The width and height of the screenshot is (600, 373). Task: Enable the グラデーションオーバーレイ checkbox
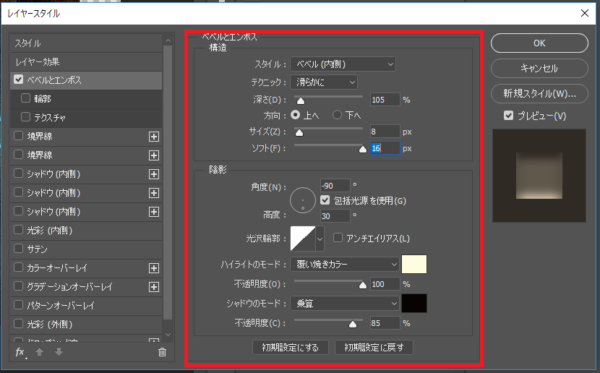[x=18, y=286]
